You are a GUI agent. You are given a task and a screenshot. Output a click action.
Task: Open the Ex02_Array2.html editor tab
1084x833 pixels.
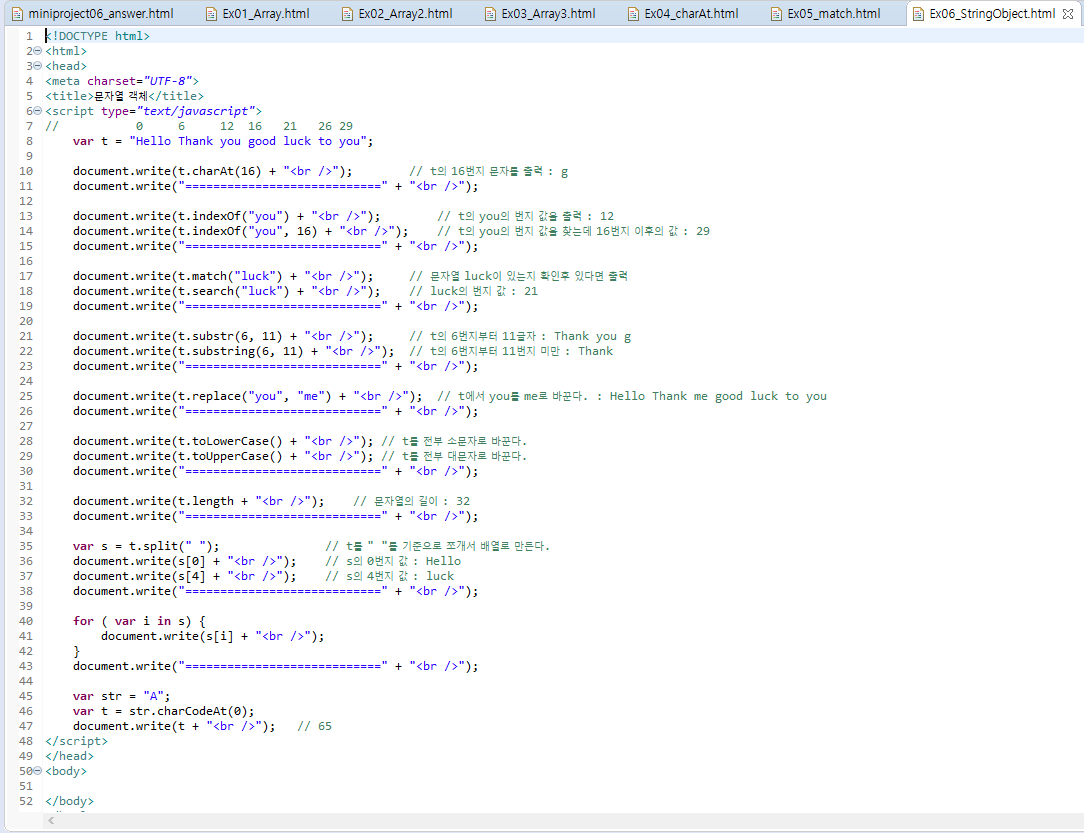[x=398, y=13]
